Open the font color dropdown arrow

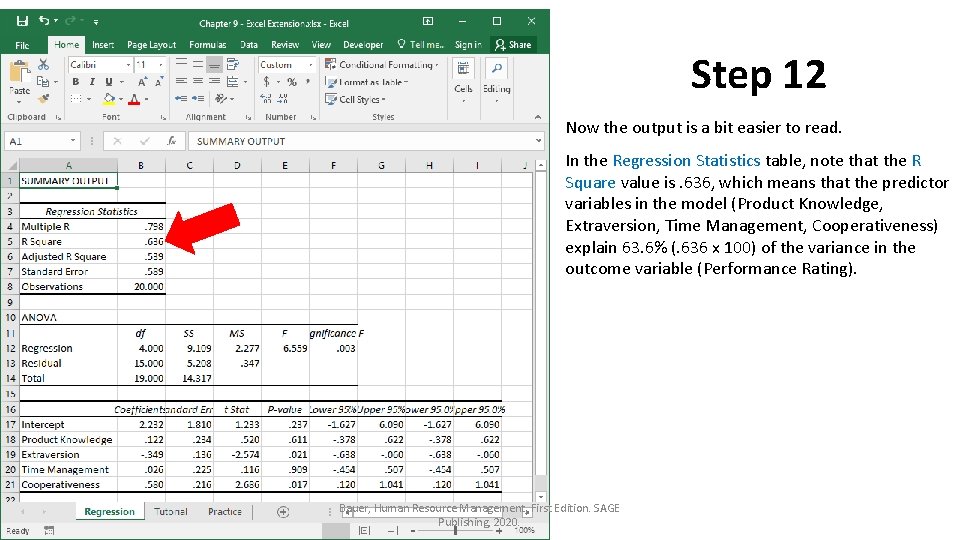click(147, 99)
